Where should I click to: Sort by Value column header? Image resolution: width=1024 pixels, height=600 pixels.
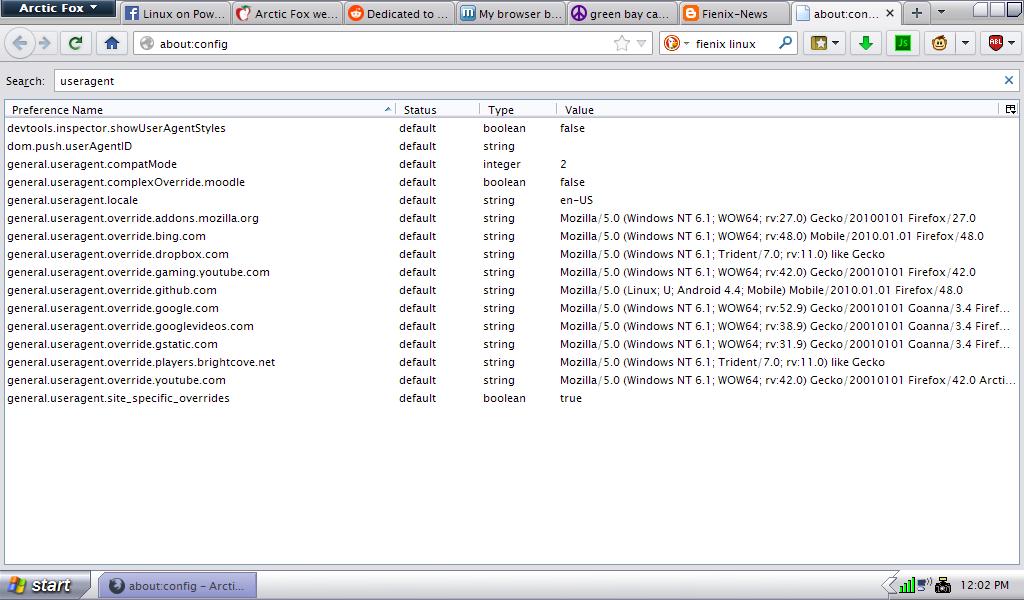click(x=777, y=110)
